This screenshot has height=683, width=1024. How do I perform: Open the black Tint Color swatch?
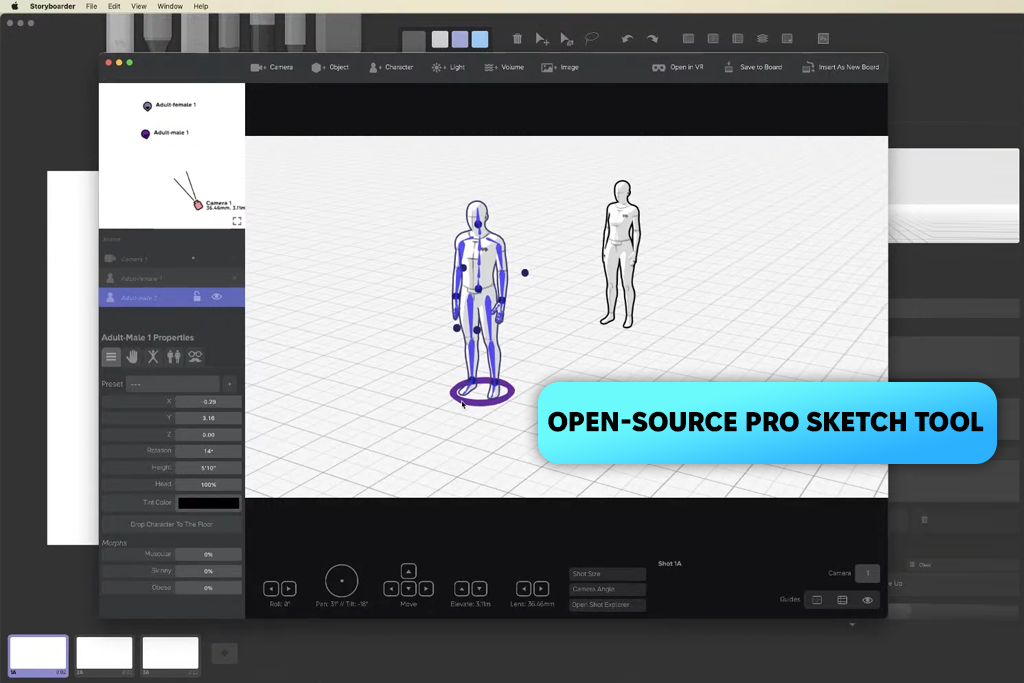click(x=209, y=503)
